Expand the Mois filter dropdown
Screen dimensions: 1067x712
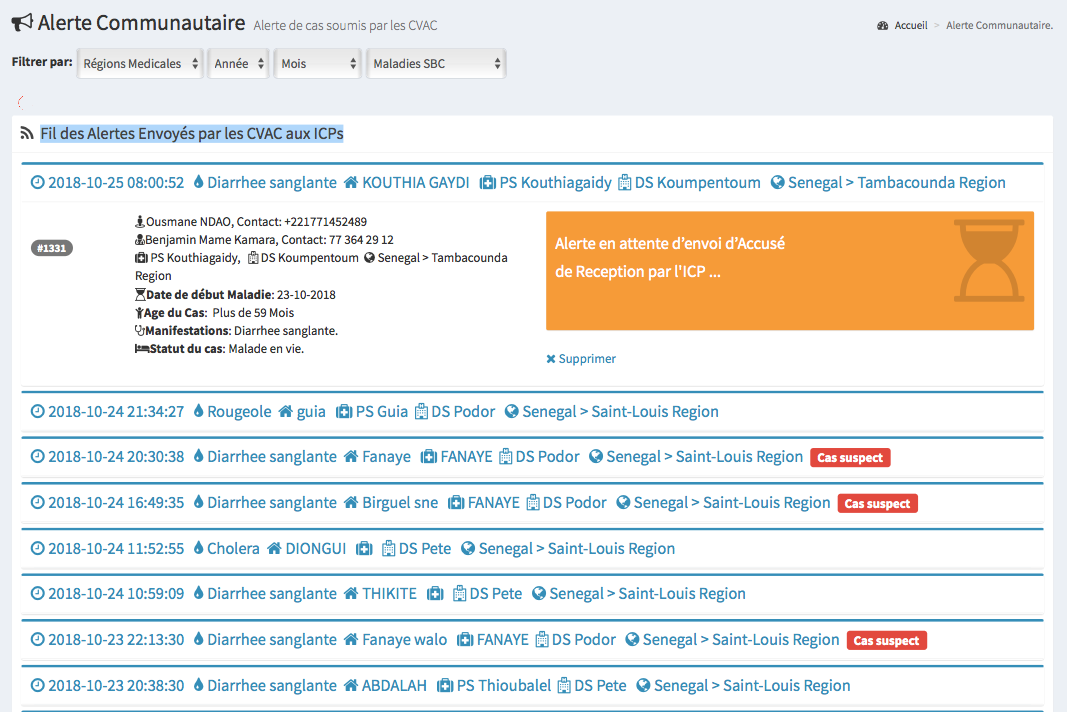click(x=317, y=64)
